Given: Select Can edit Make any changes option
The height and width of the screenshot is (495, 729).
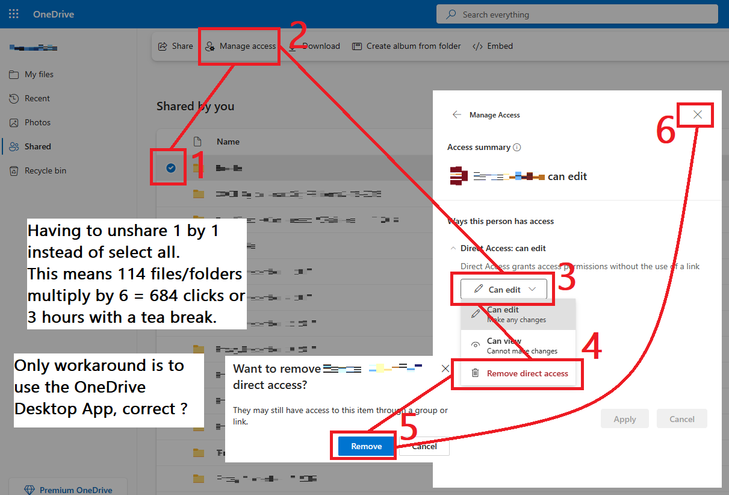Looking at the screenshot, I should click(518, 315).
